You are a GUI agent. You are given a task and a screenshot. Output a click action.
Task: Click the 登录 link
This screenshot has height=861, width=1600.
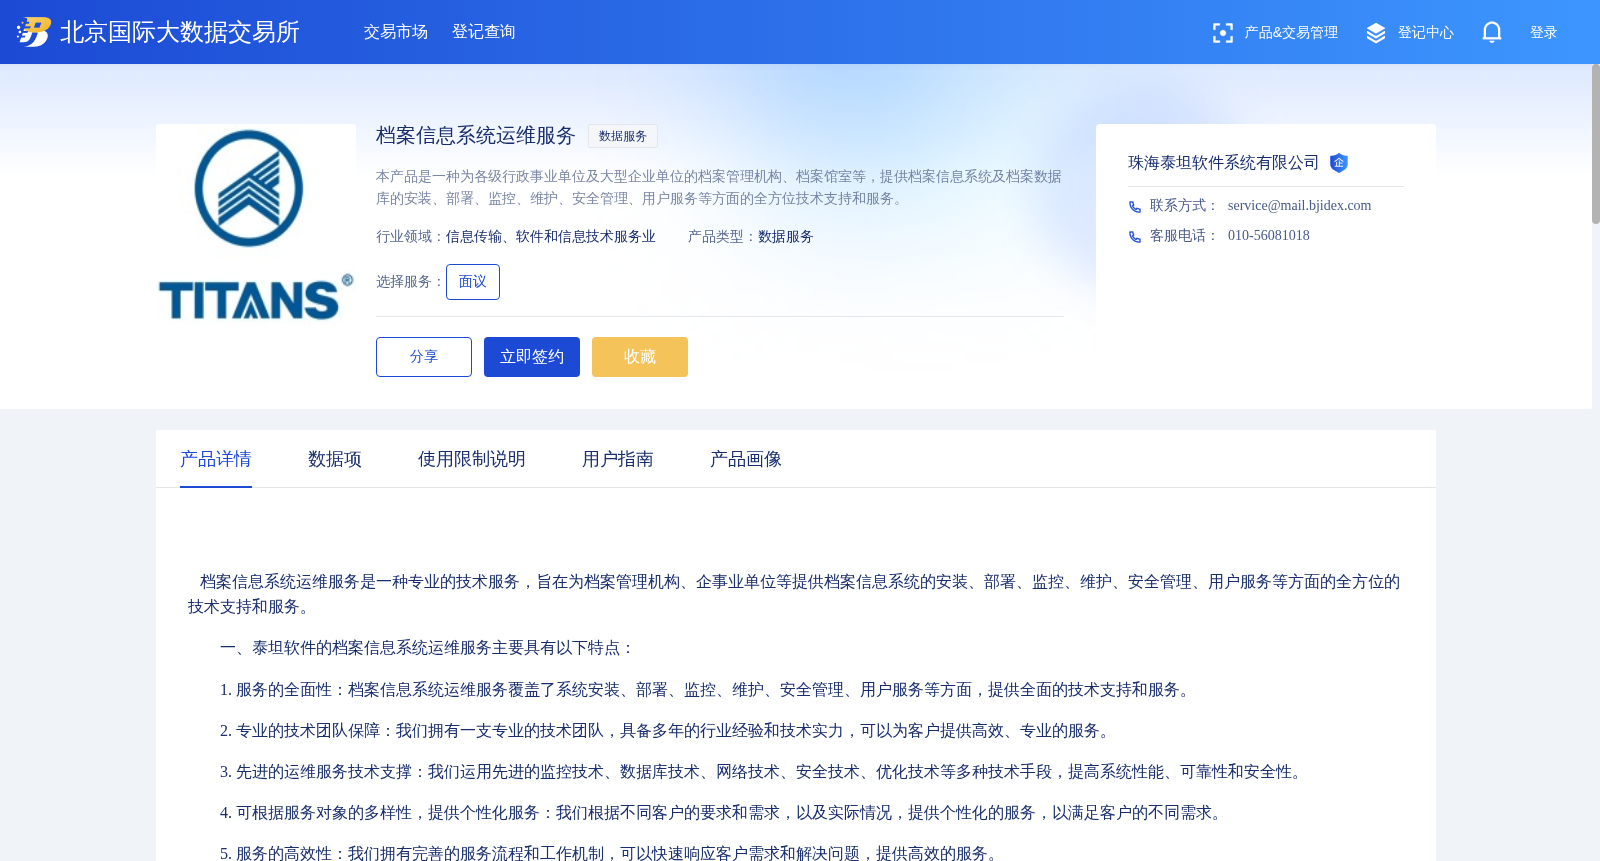tap(1544, 33)
